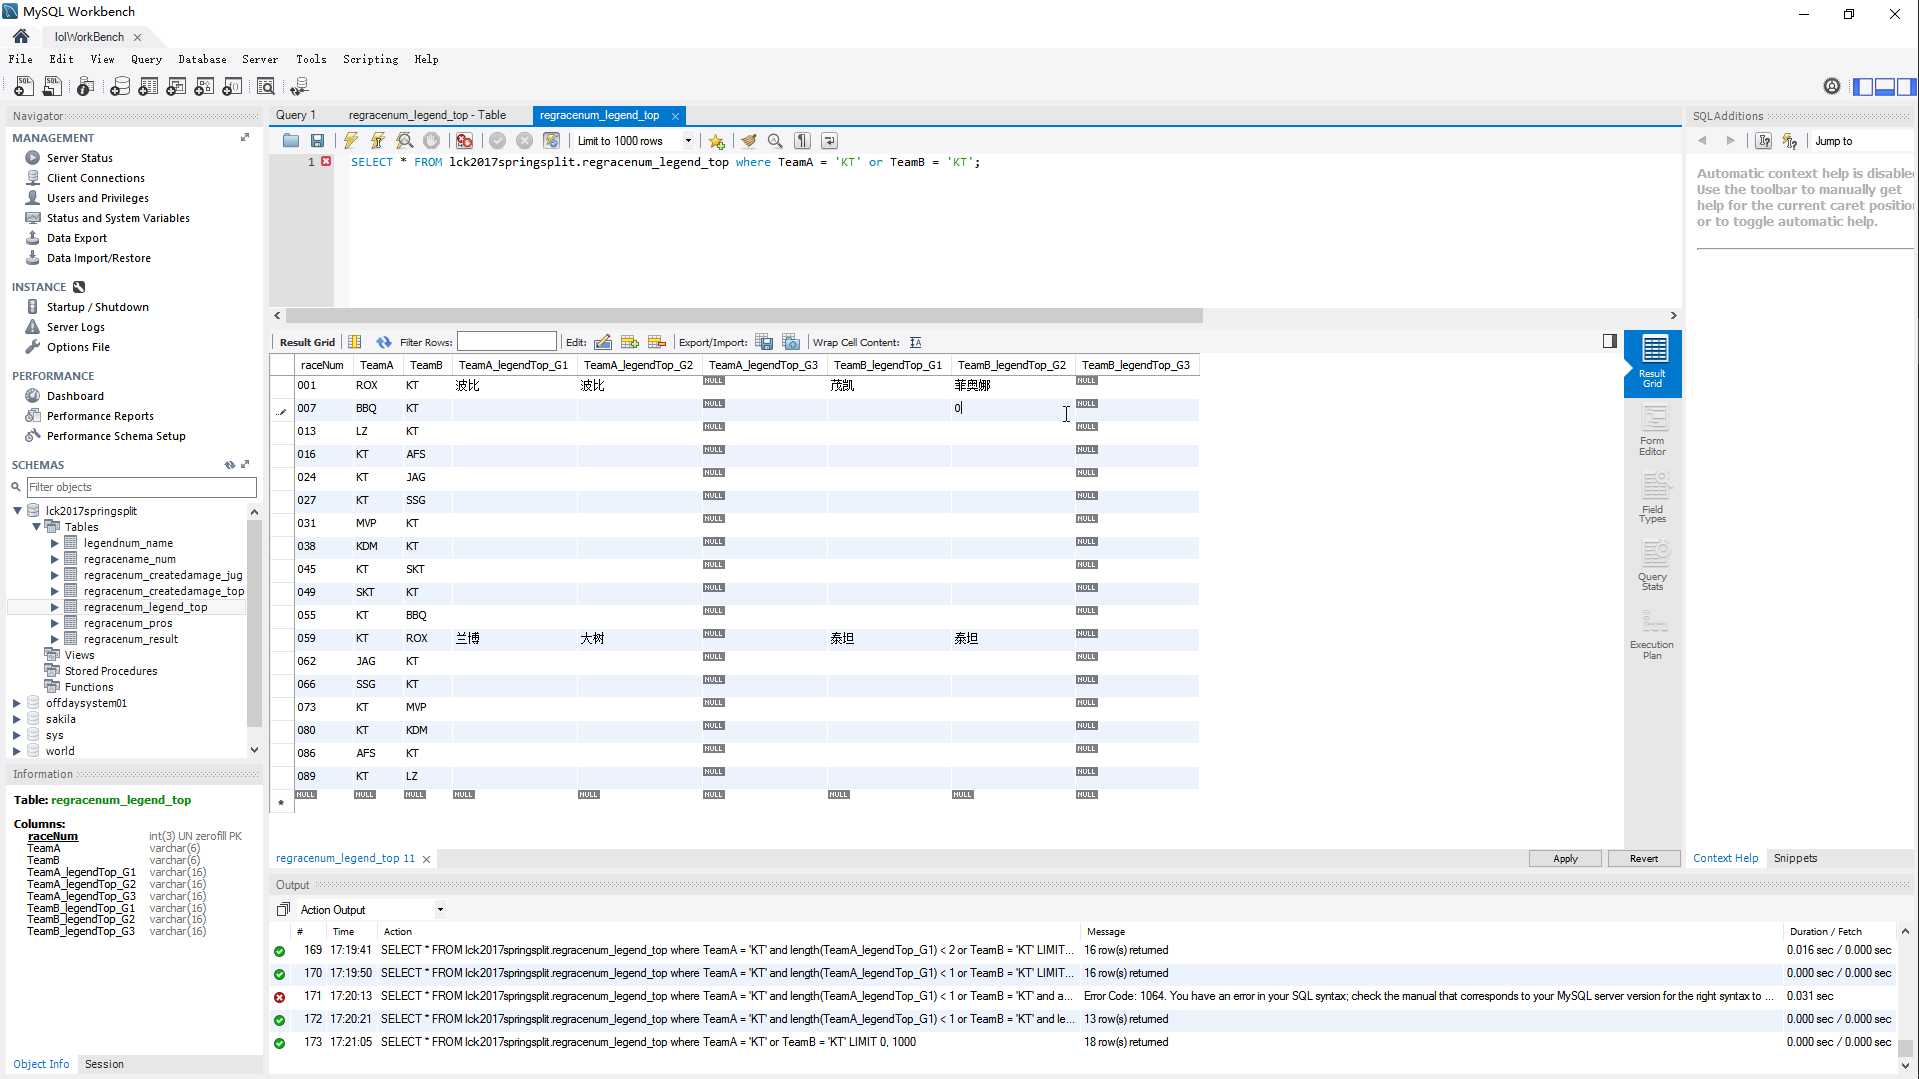Toggle invisible characters pilcrow icon

pyautogui.click(x=802, y=141)
